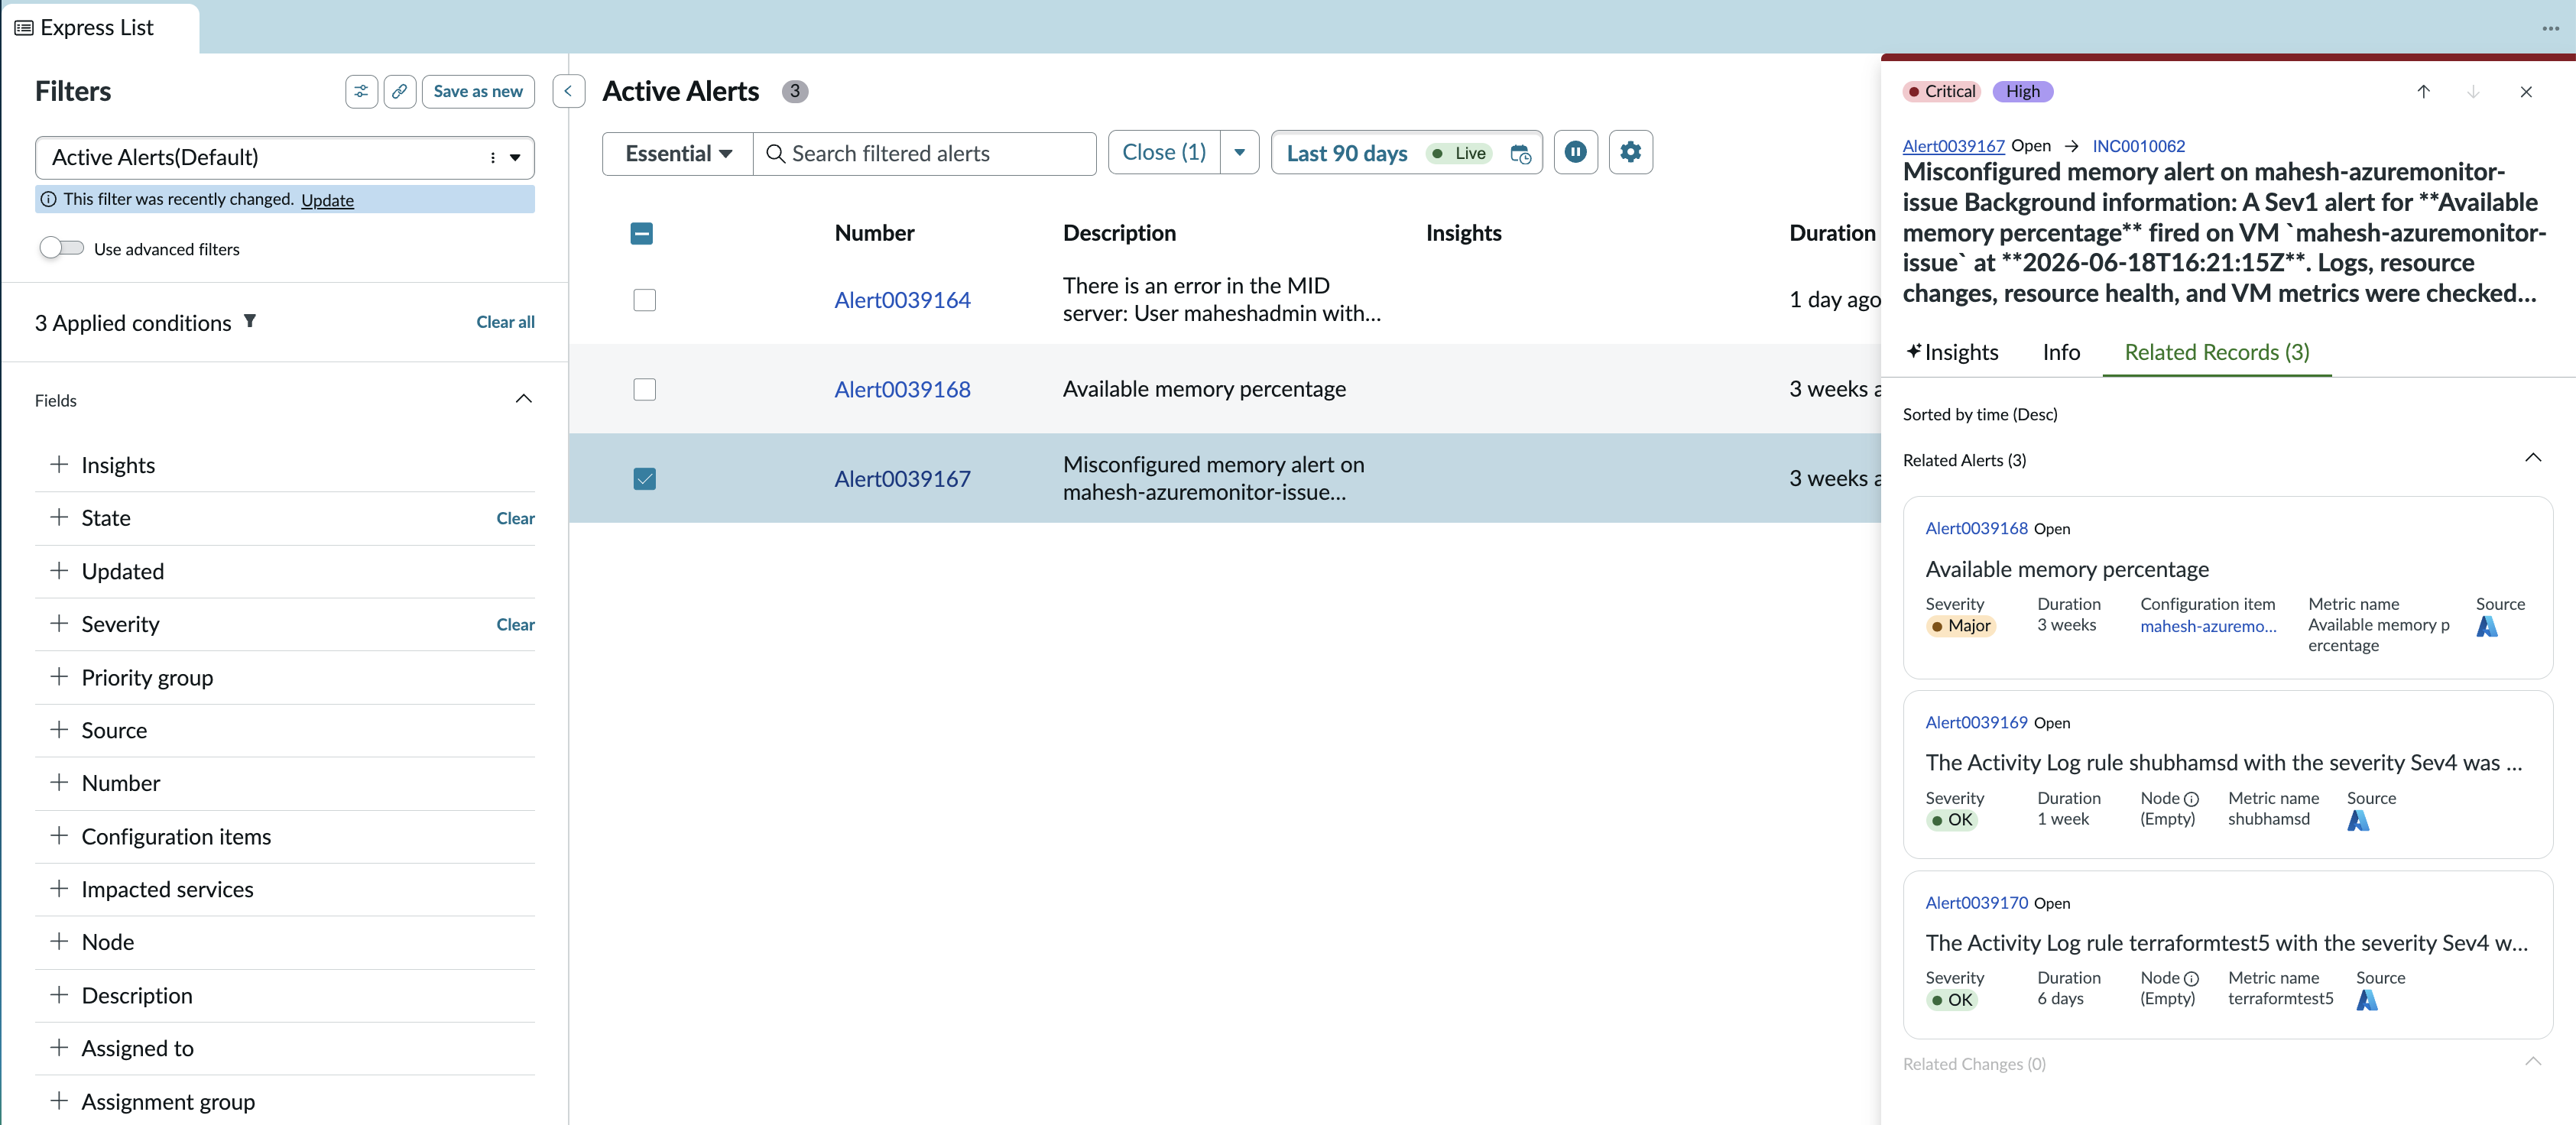Open incident INC0010062 link

click(x=2138, y=146)
